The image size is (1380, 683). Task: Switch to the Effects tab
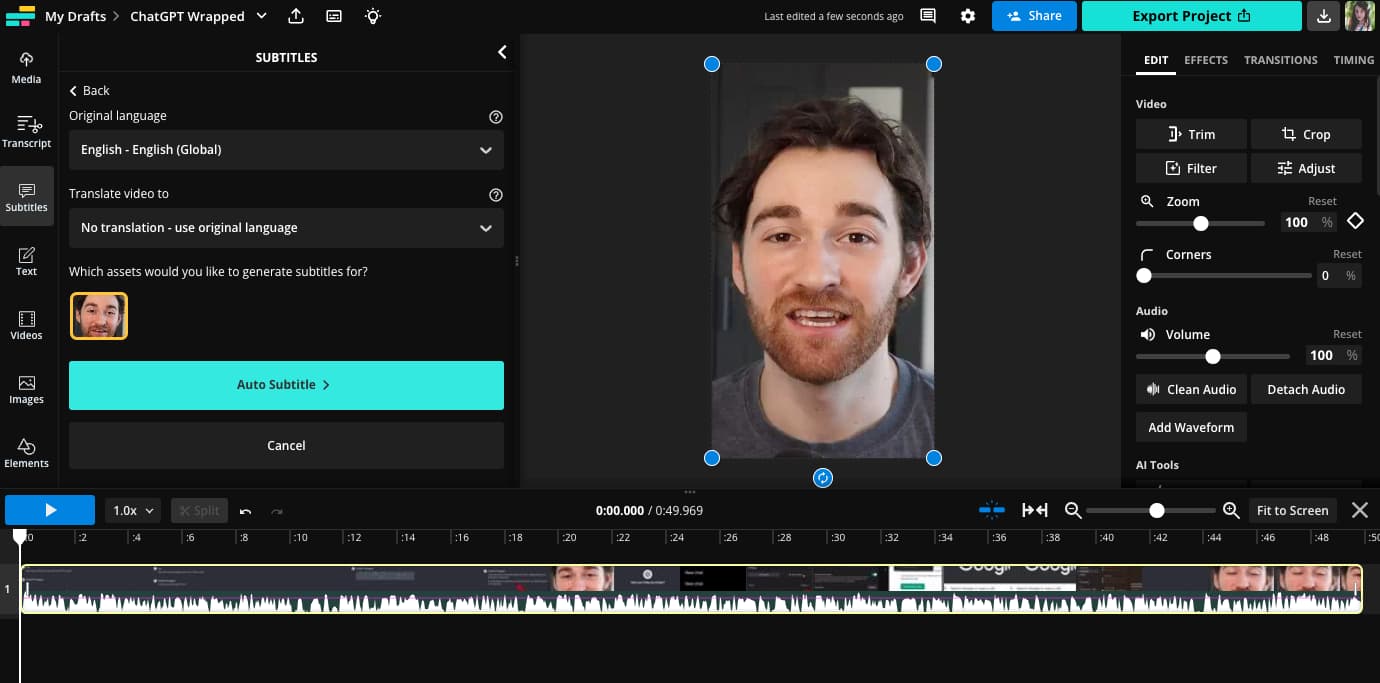click(x=1206, y=60)
